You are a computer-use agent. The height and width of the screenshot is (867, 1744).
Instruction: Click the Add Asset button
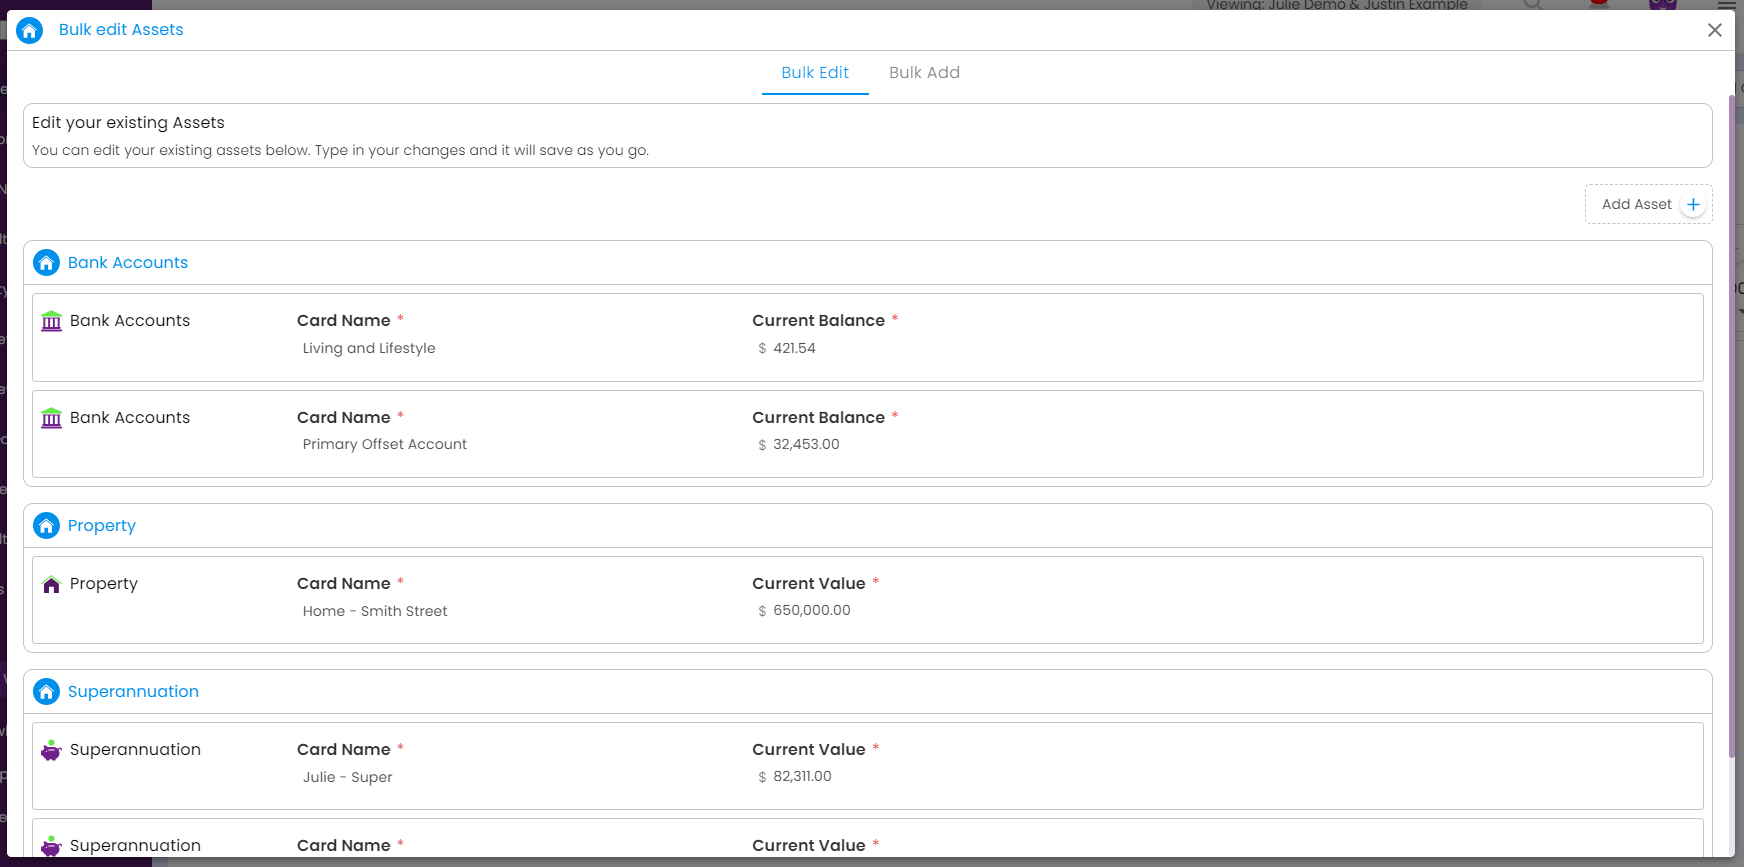coord(1648,204)
